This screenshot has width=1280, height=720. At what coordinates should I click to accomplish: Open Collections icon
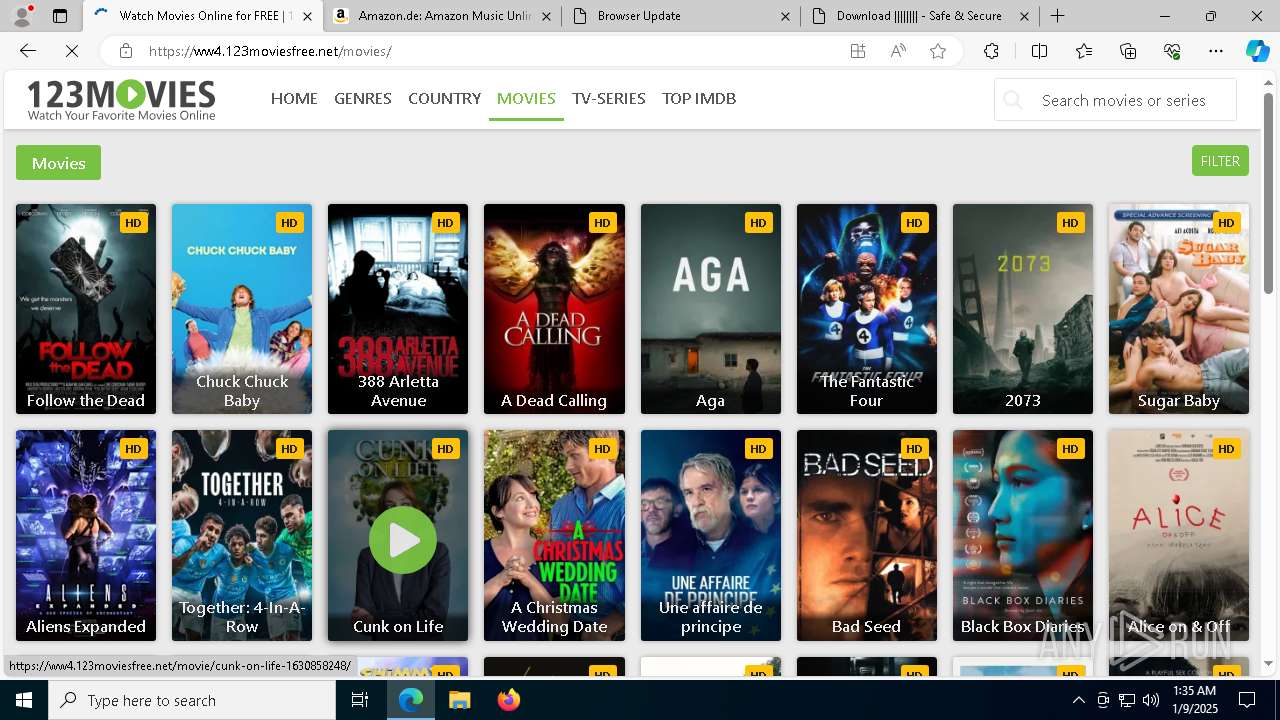1128,51
